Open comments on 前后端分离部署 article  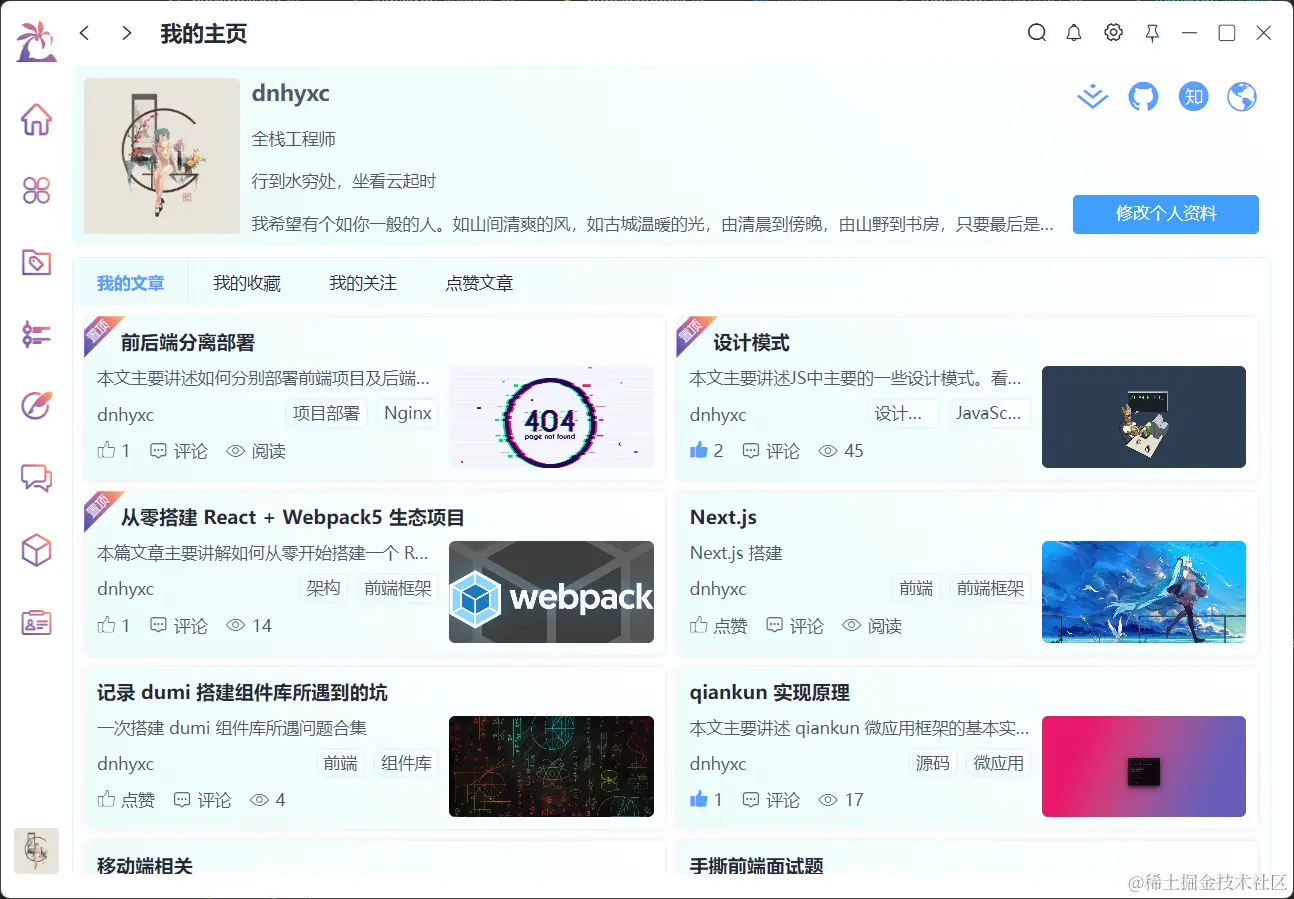coord(179,451)
